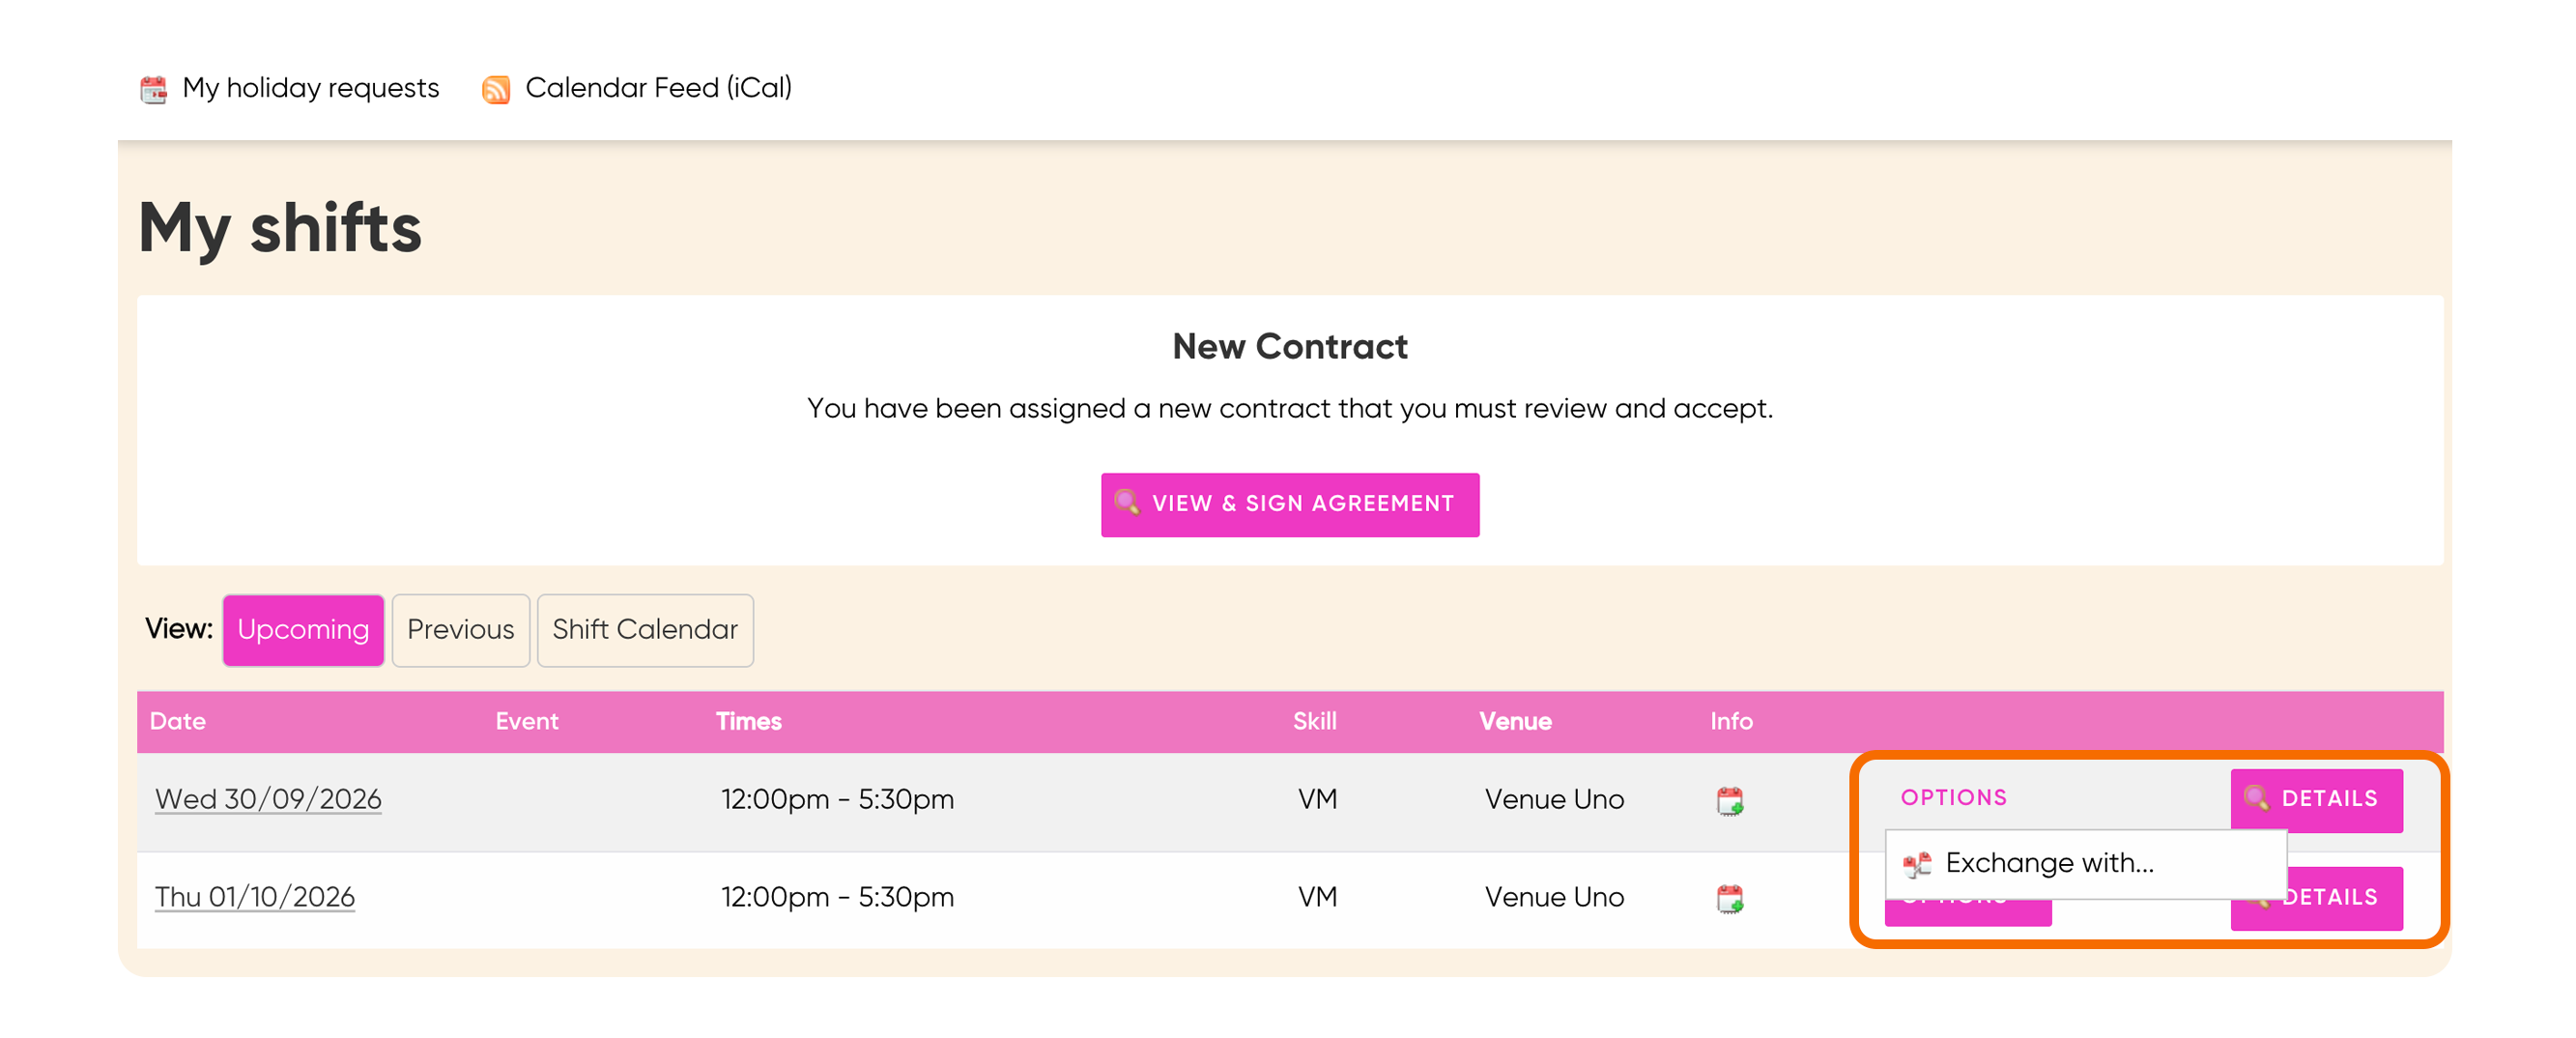
Task: Click the magnifier icon on first Details button
Action: (x=2256, y=798)
